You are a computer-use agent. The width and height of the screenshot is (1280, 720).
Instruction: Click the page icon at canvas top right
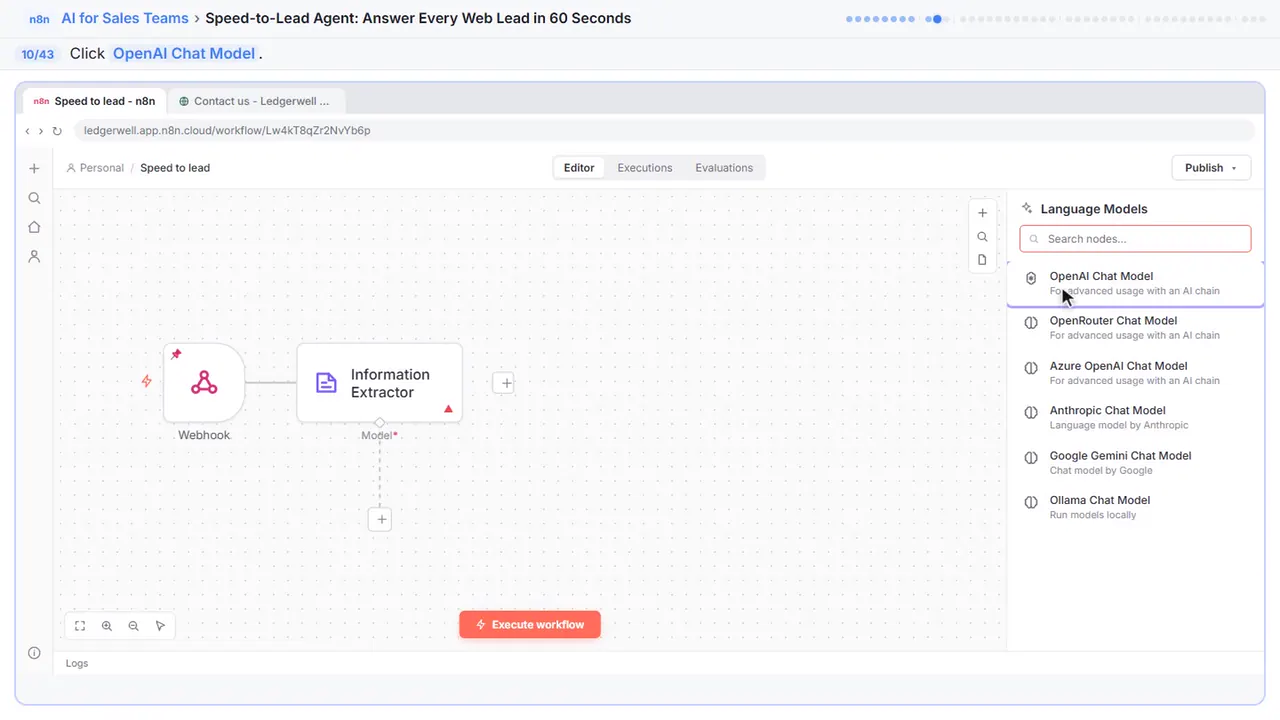tap(982, 260)
